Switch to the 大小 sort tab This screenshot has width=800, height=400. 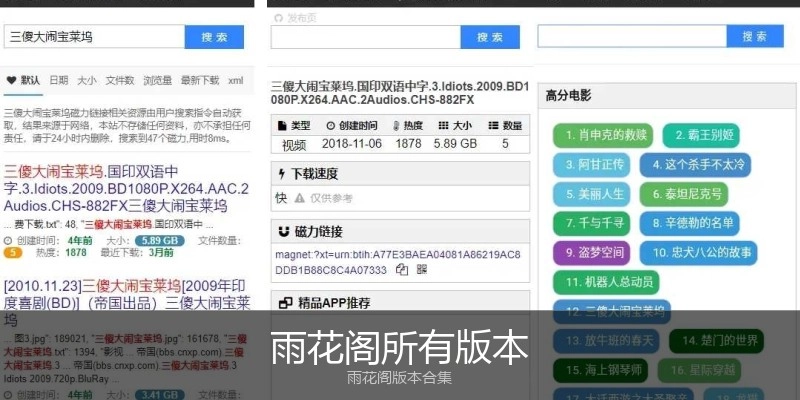tap(87, 80)
